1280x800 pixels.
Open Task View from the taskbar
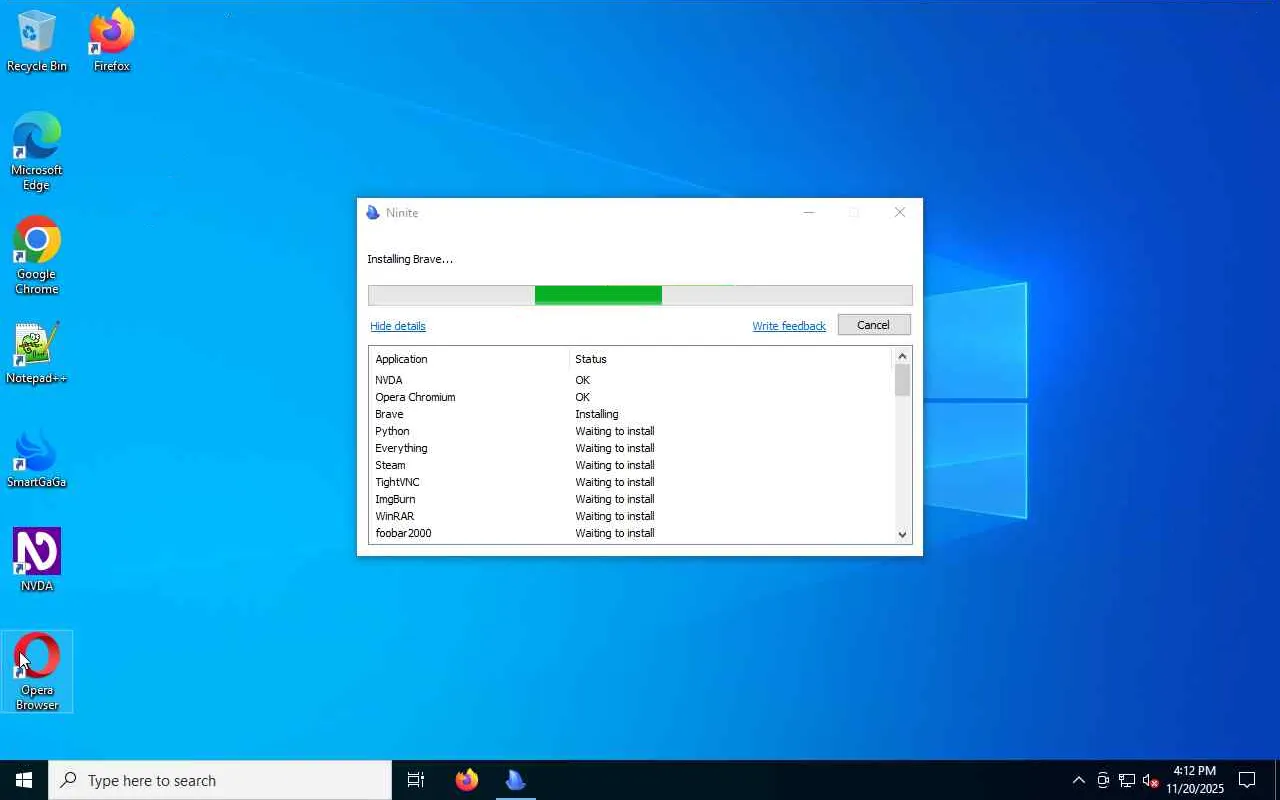[416, 780]
